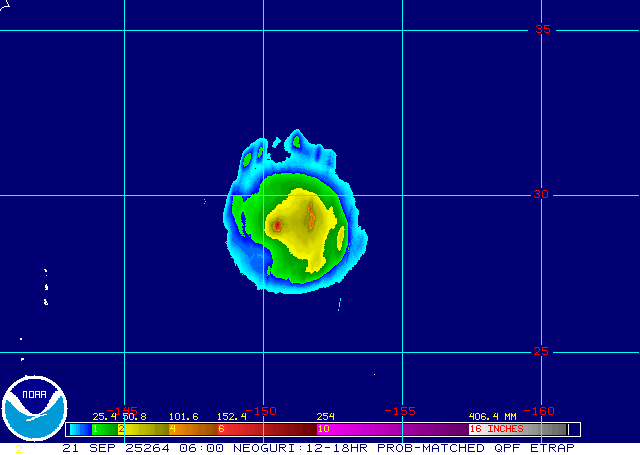The height and width of the screenshot is (455, 640).
Task: Click the -160 longitude label
Action: 539,411
